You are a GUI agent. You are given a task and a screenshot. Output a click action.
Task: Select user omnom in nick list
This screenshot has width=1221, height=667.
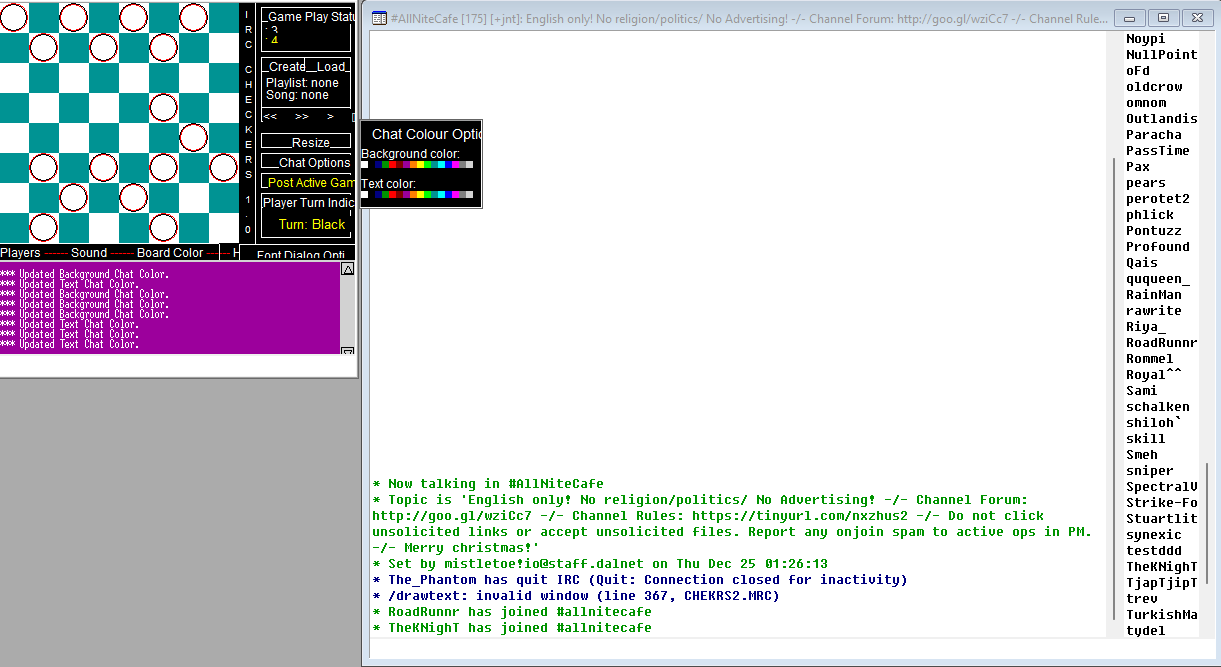[x=1146, y=103]
